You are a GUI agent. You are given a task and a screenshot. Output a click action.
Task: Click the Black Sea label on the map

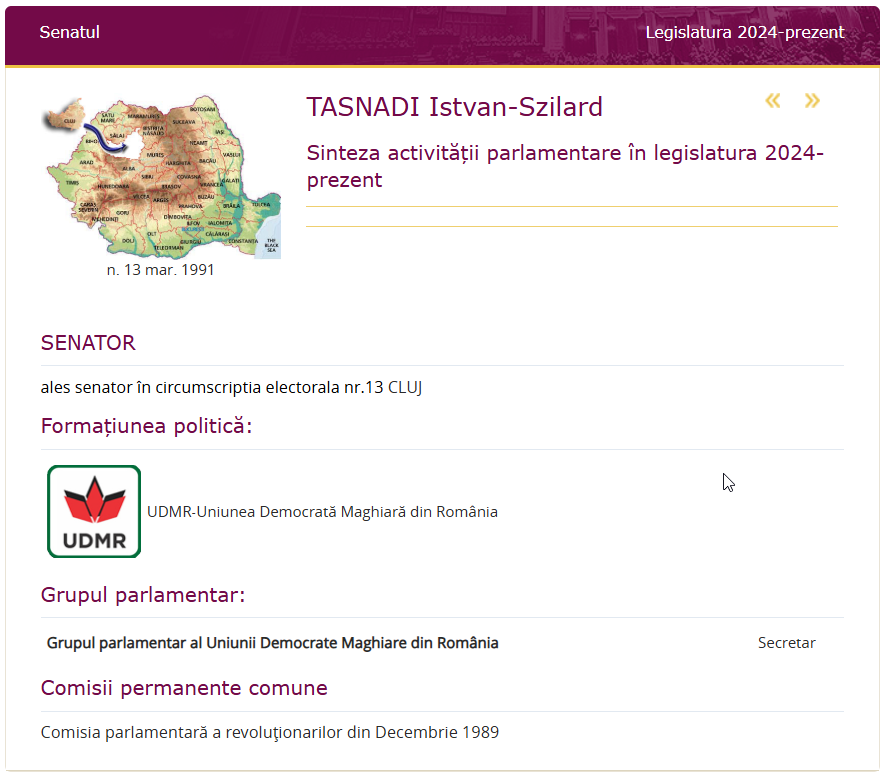(271, 243)
